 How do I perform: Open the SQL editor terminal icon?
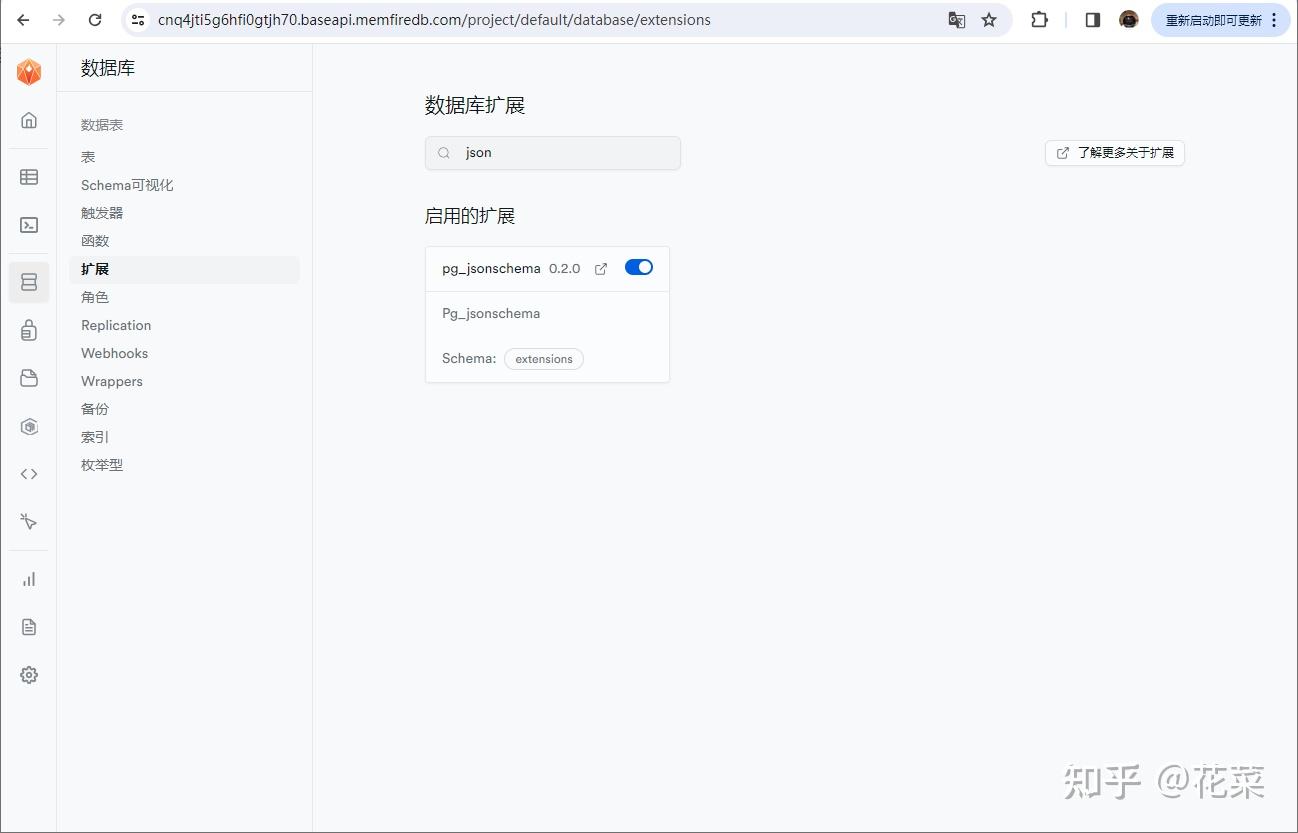click(28, 225)
